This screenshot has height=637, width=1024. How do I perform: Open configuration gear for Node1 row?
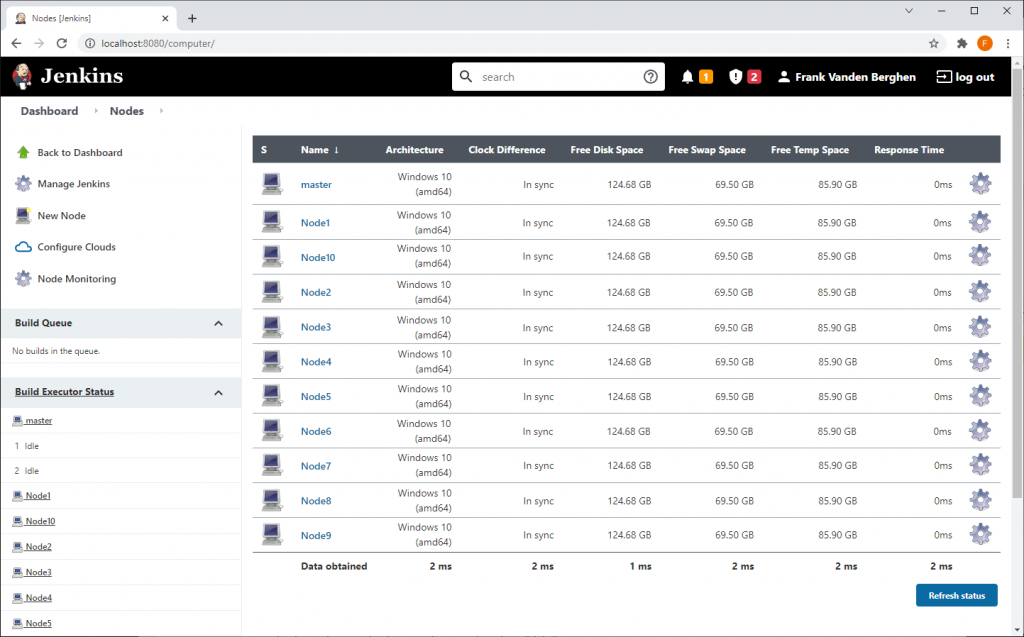click(x=980, y=222)
